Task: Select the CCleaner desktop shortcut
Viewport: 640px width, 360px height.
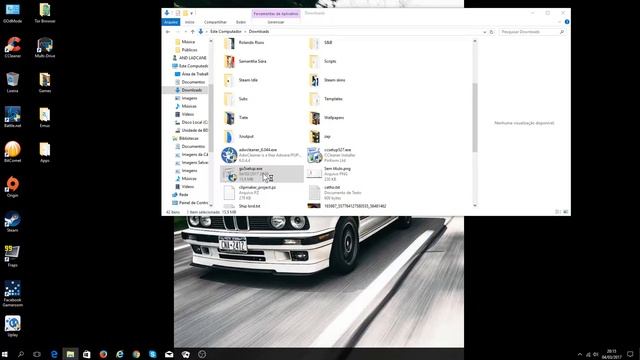Action: point(12,47)
